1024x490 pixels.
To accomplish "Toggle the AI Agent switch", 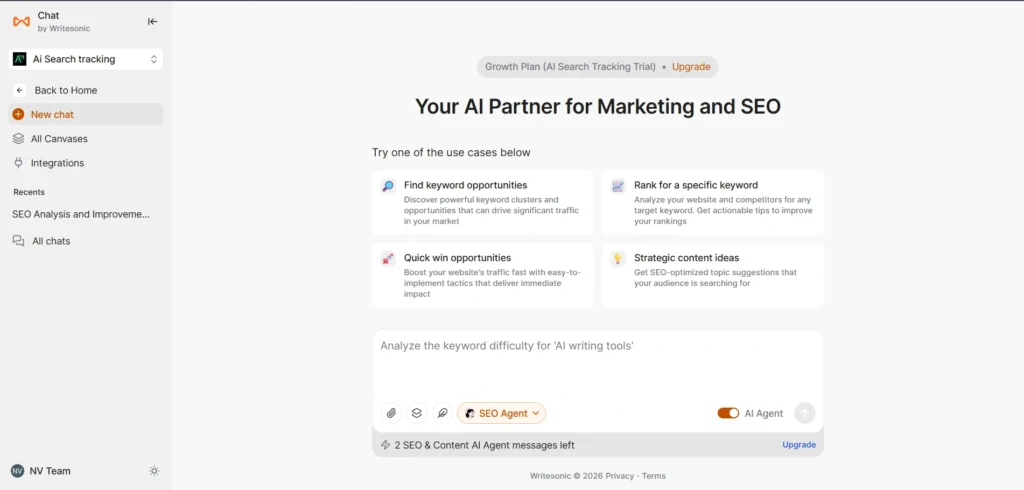I will (728, 413).
